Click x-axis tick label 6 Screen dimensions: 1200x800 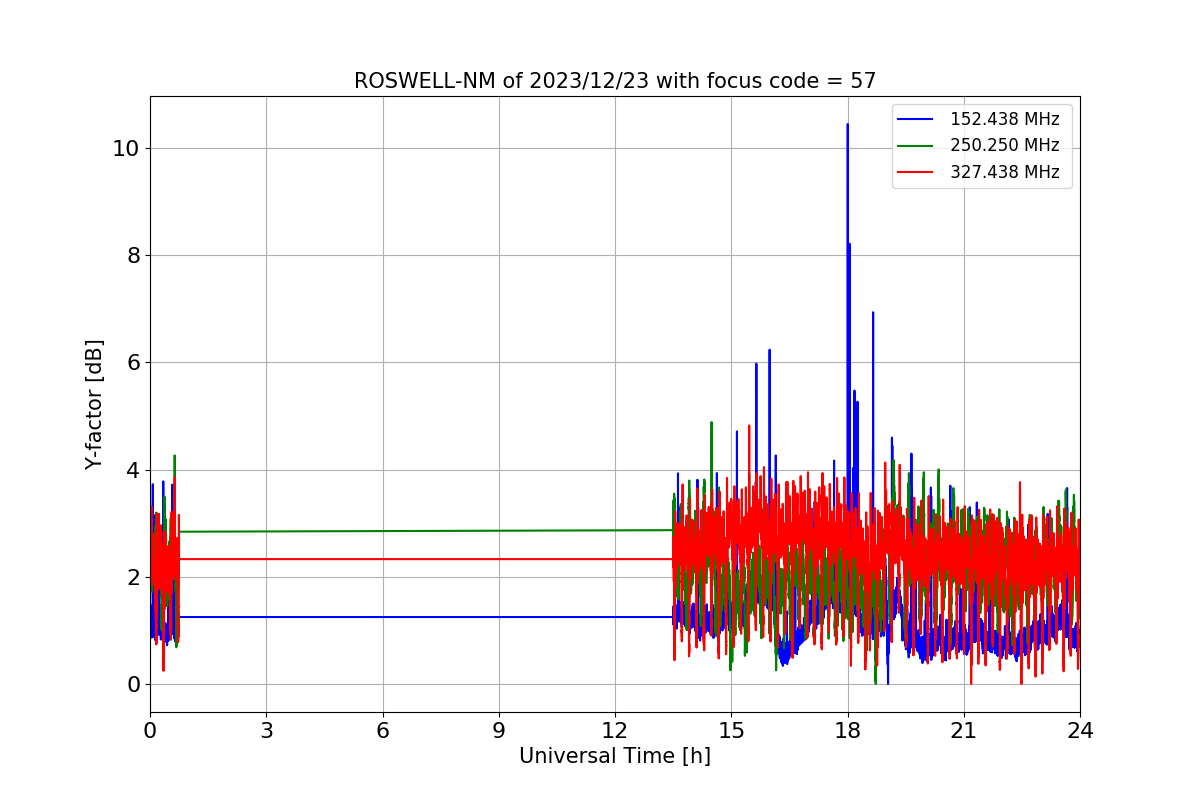point(383,731)
